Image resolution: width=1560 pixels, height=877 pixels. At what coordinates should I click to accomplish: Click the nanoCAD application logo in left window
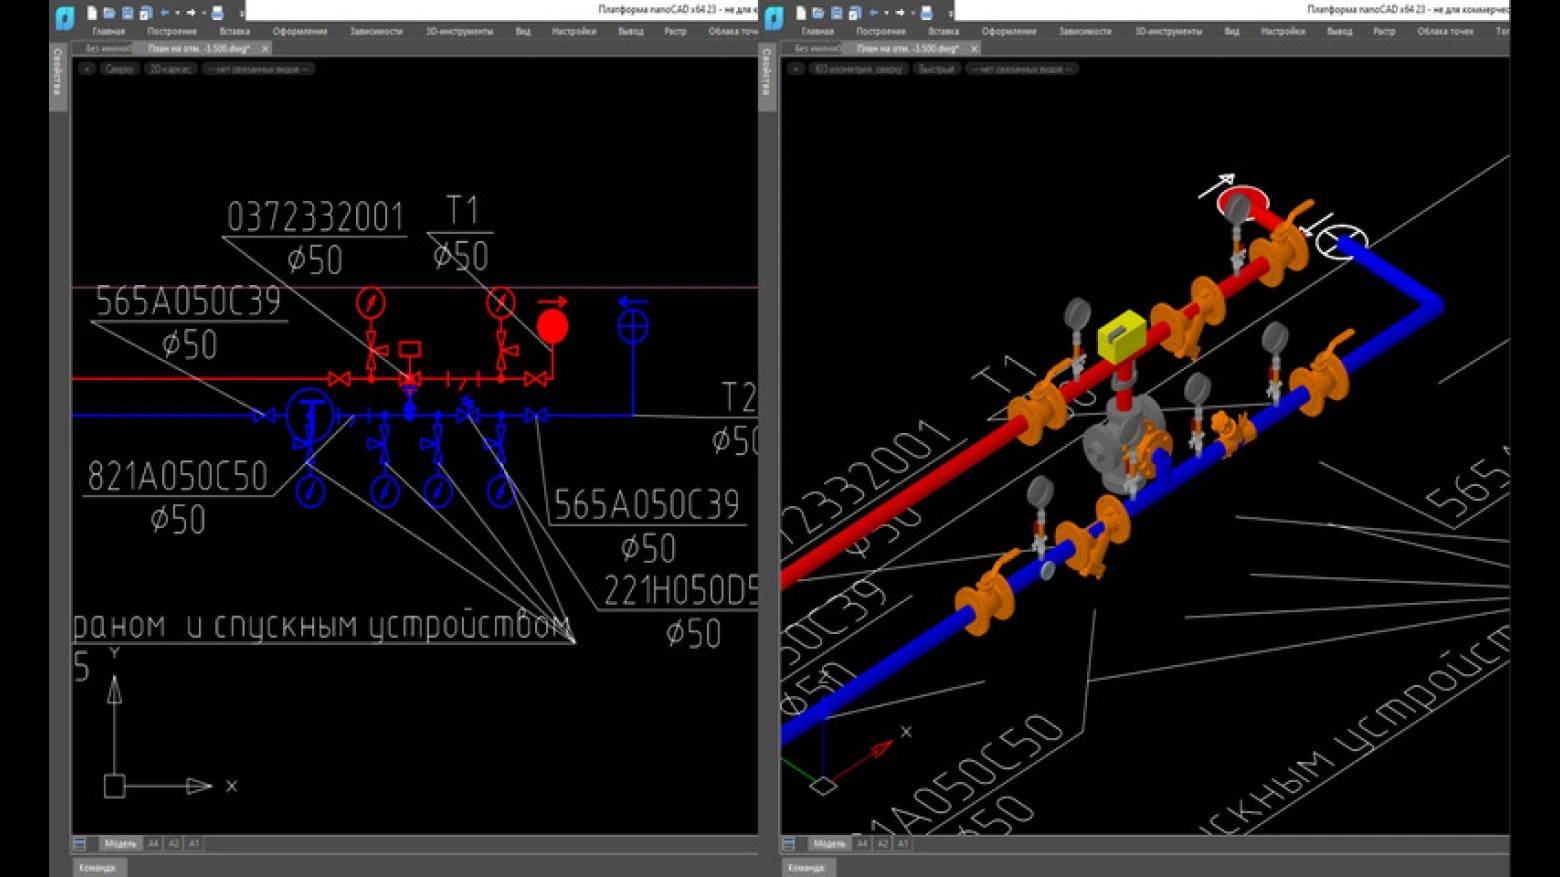pyautogui.click(x=64, y=16)
